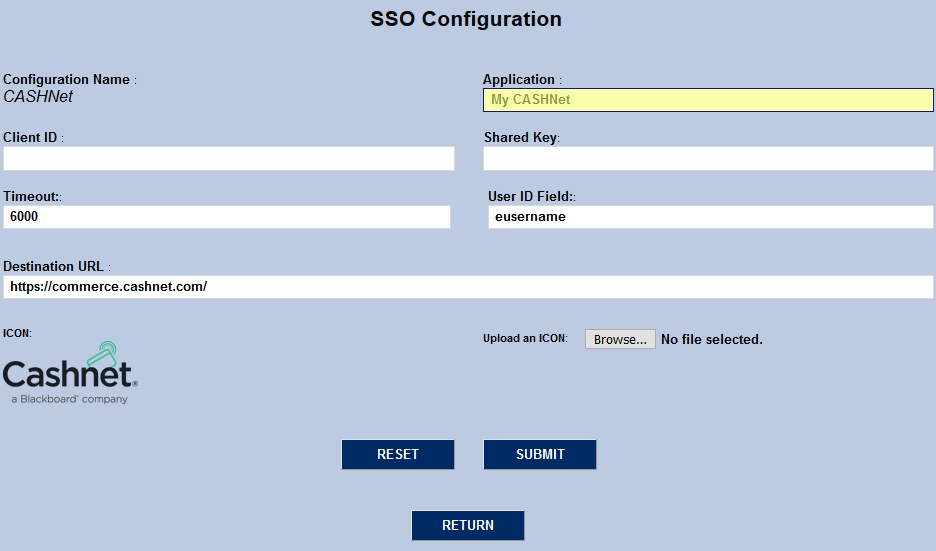Click the Upload an ICON label

click(525, 338)
